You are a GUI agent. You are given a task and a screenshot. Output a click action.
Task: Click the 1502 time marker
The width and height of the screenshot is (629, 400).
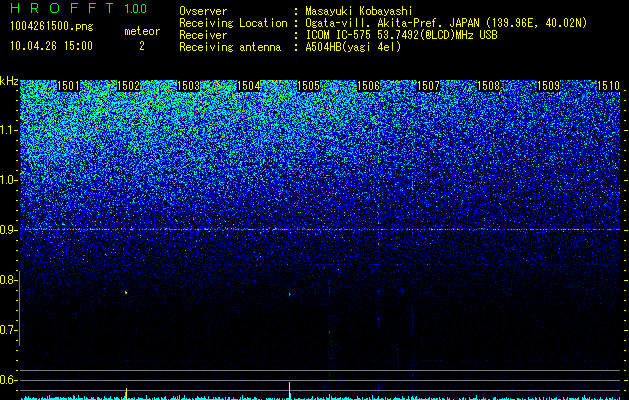128,86
